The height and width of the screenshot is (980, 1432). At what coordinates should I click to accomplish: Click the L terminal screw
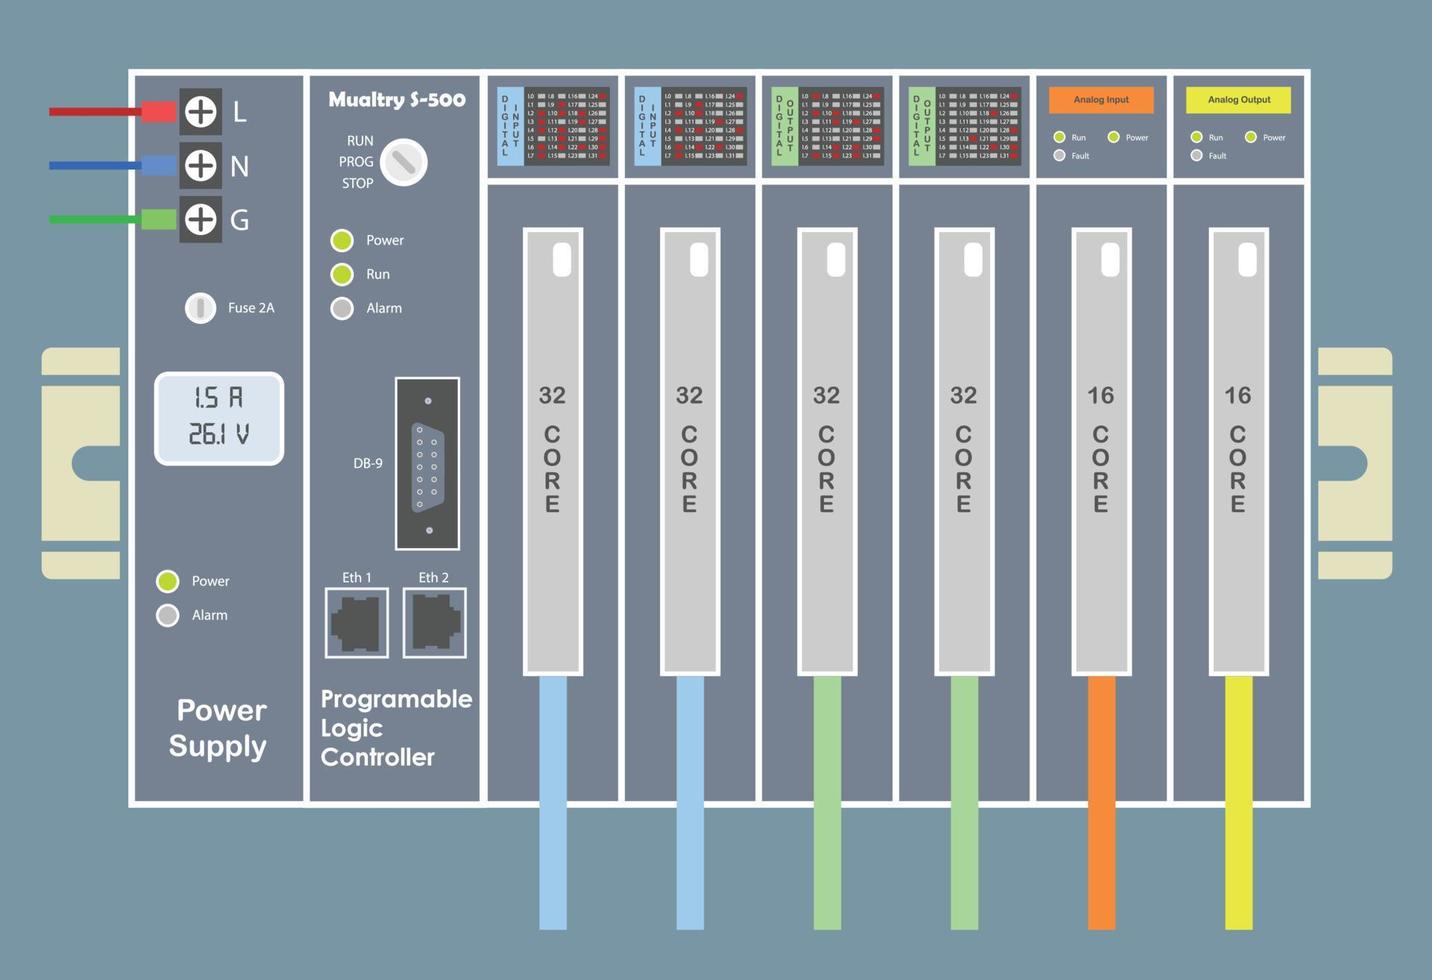[201, 112]
